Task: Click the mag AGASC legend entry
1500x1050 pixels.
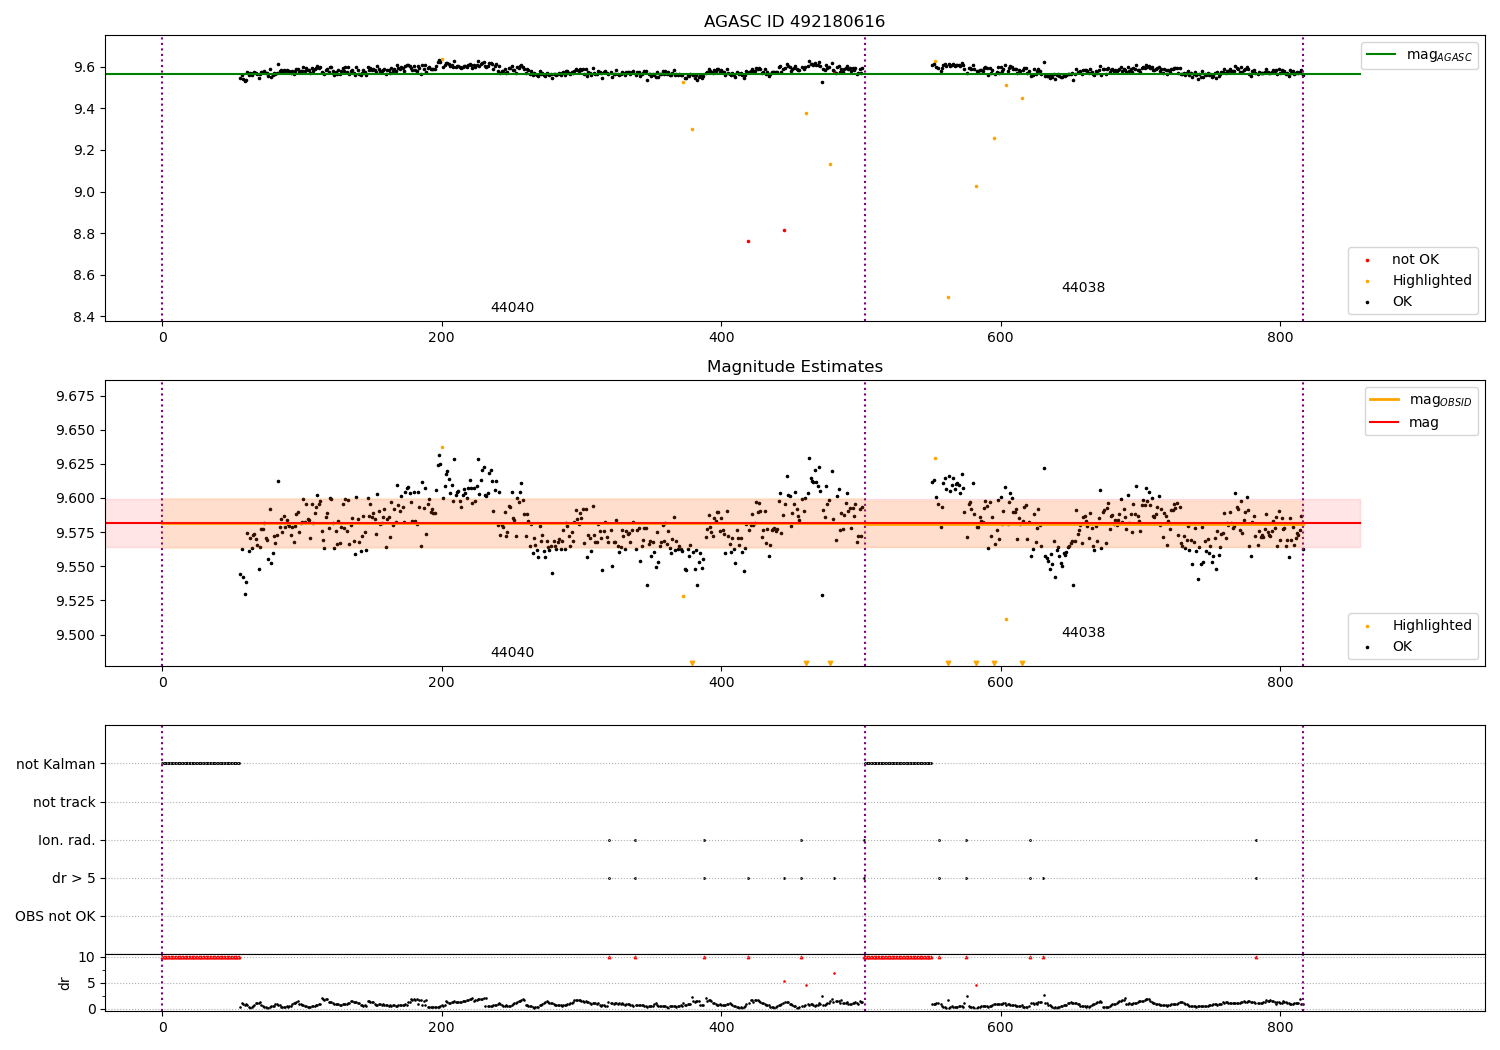Action: pyautogui.click(x=1419, y=55)
